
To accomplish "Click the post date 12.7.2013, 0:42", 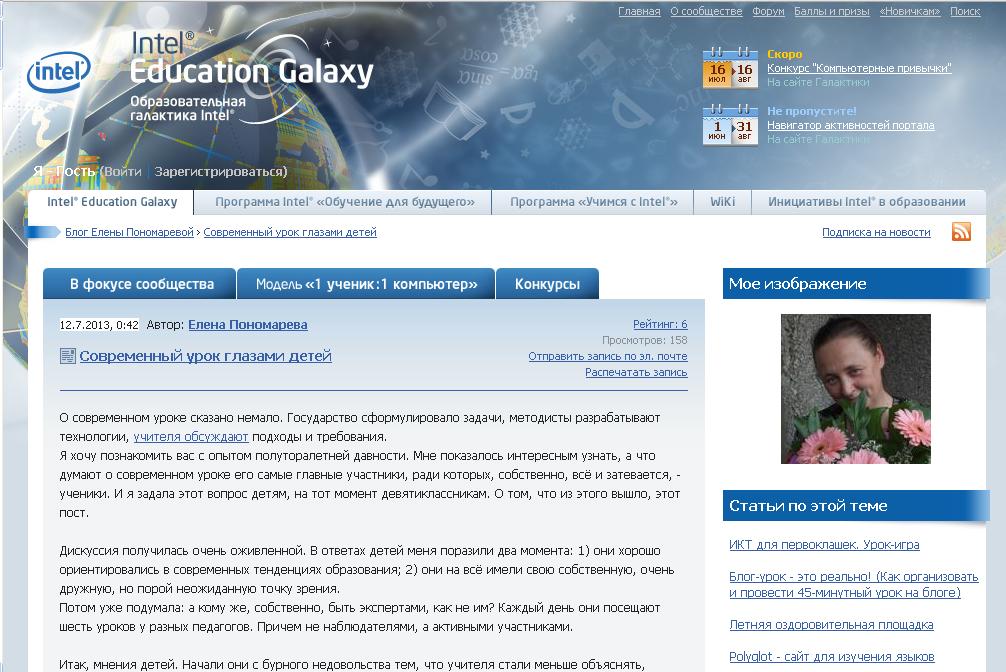I will pyautogui.click(x=99, y=325).
